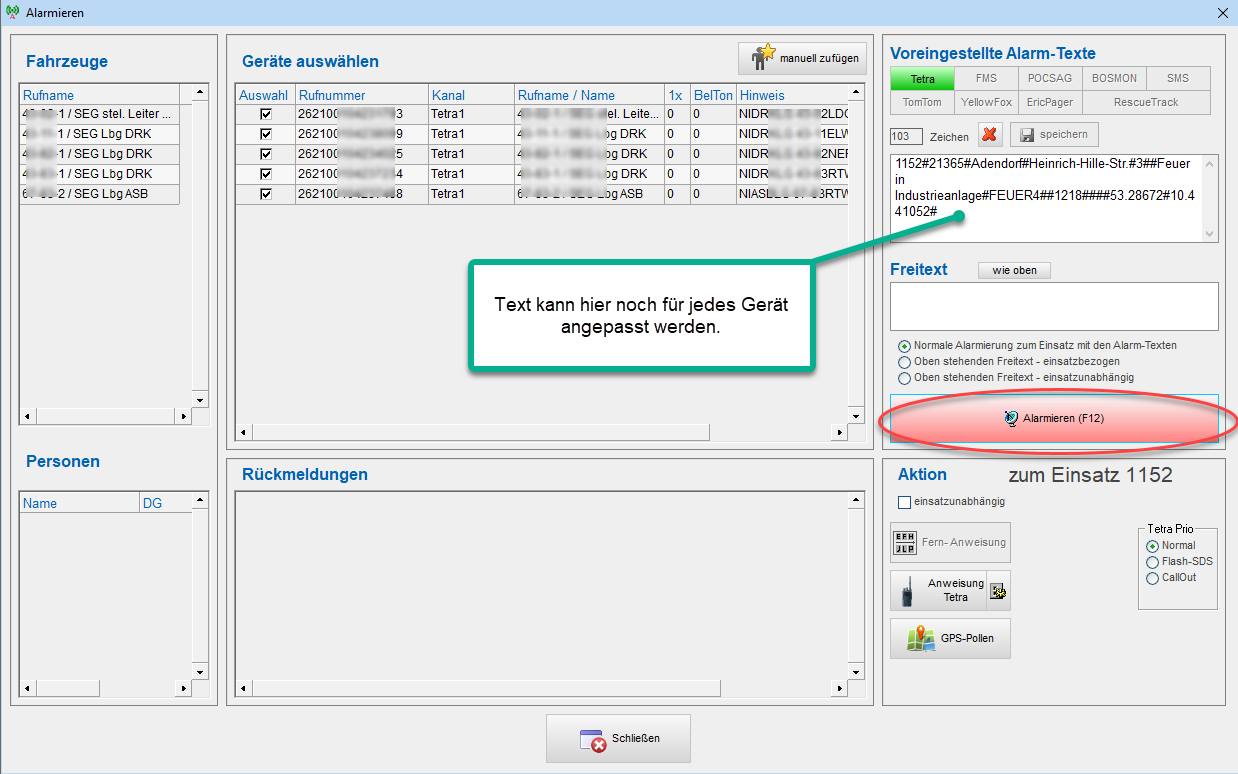Select CallOut Tetra priority
The height and width of the screenshot is (774, 1238).
[1152, 578]
